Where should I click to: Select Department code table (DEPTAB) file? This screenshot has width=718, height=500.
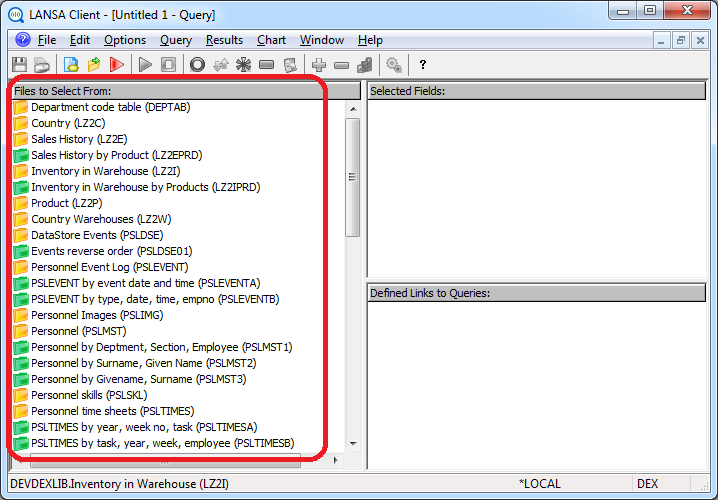pos(110,107)
